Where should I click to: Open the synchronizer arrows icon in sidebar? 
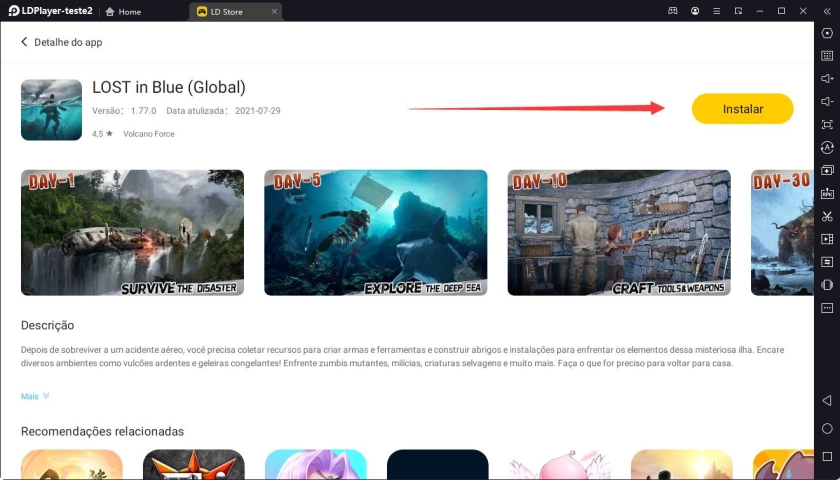click(x=827, y=262)
